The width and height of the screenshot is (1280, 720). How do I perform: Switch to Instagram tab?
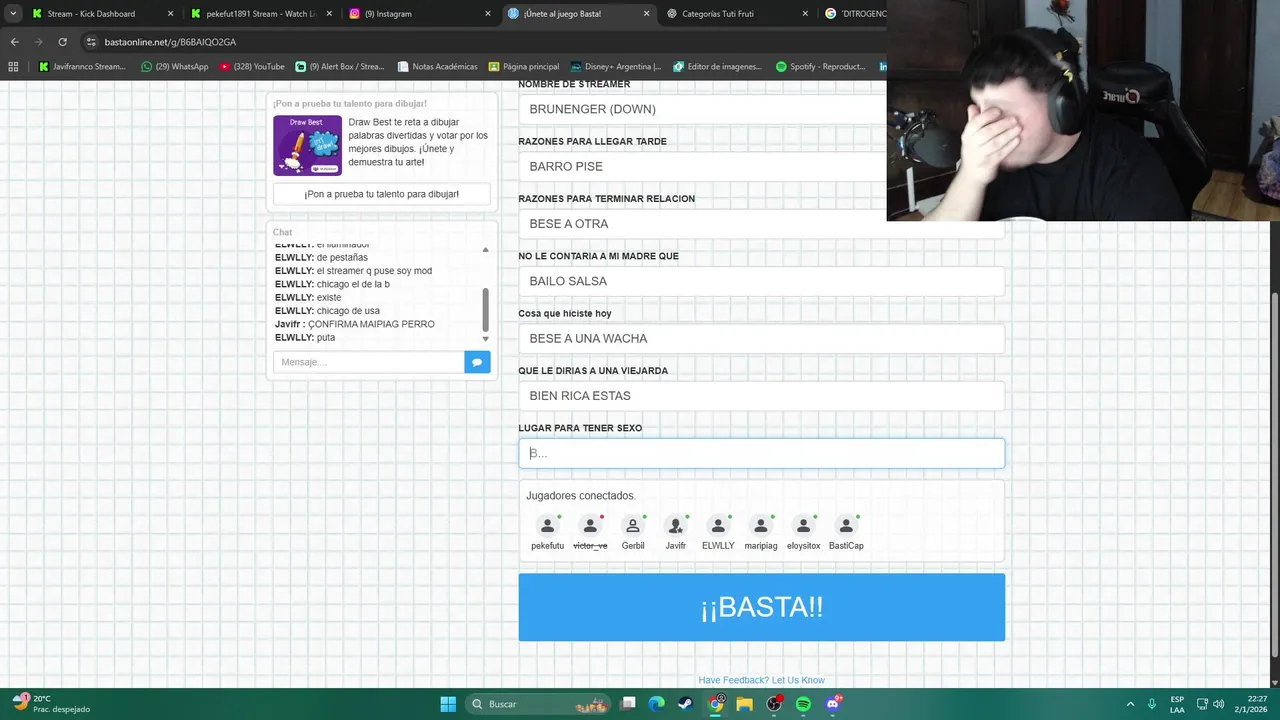(418, 14)
